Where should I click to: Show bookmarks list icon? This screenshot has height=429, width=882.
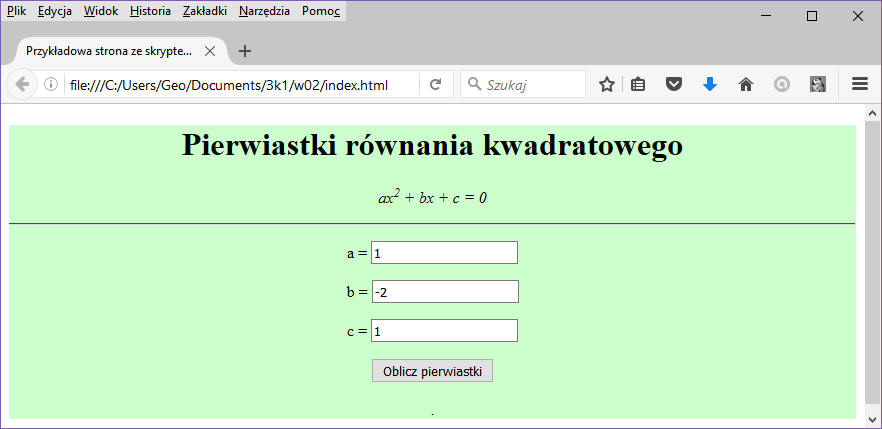point(638,85)
